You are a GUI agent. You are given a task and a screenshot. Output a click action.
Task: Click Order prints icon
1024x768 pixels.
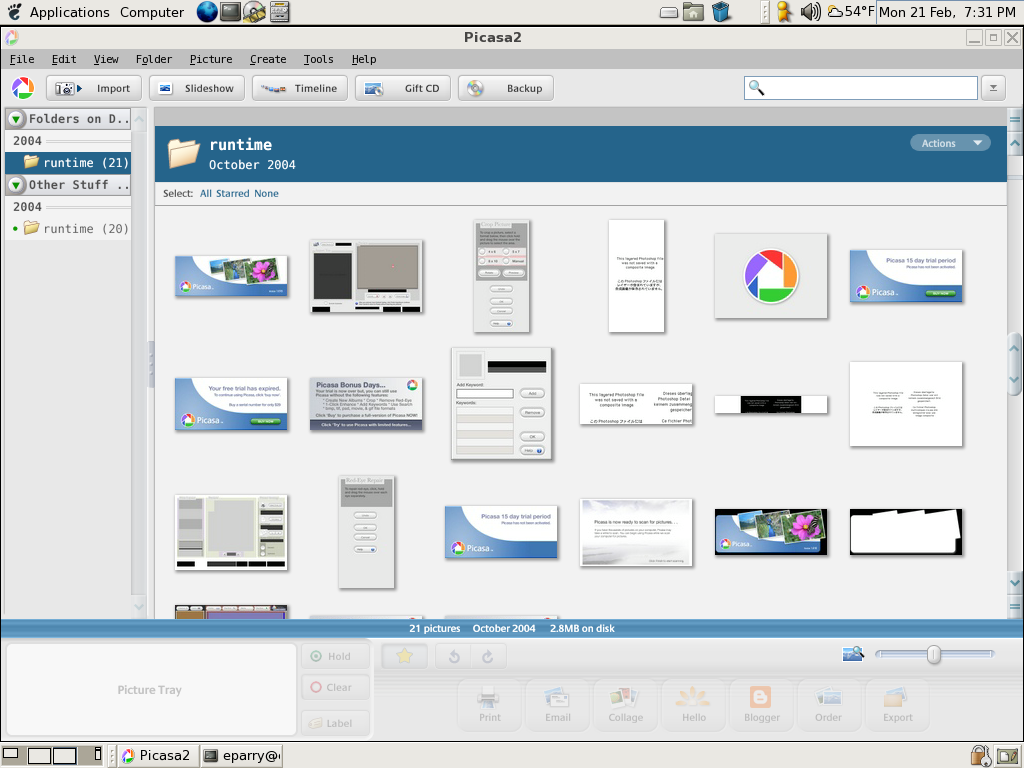828,704
